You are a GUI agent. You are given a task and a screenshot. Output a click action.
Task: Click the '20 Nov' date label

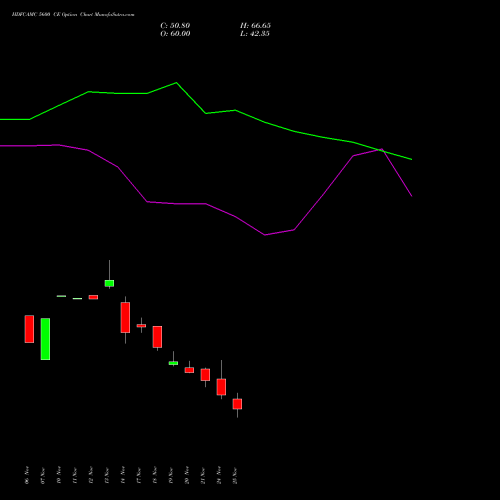[187, 475]
